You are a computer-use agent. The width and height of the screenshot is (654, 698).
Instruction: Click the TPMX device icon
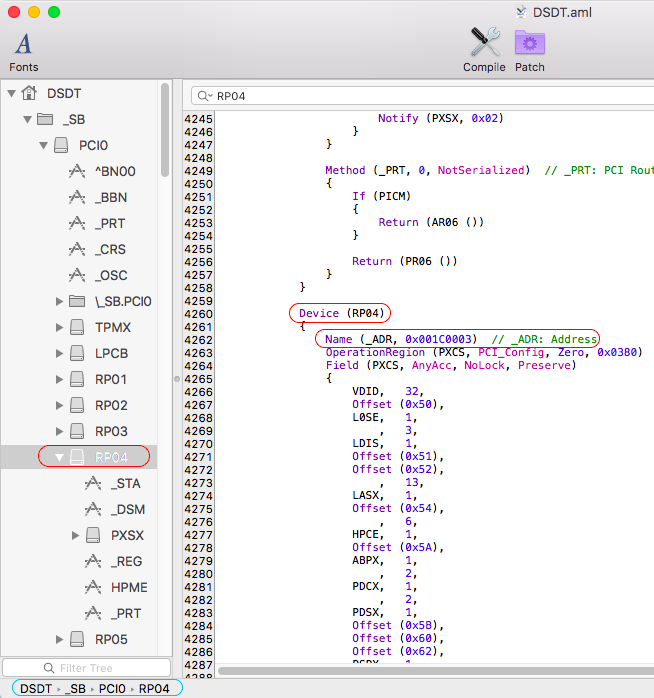point(77,327)
